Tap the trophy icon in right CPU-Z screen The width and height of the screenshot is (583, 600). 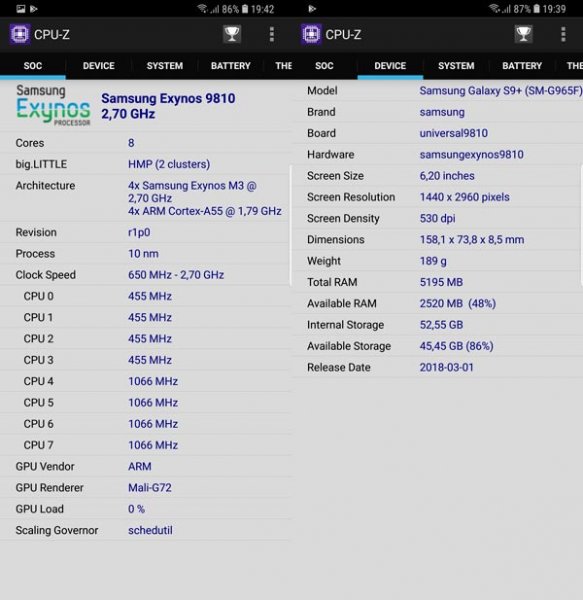523,34
